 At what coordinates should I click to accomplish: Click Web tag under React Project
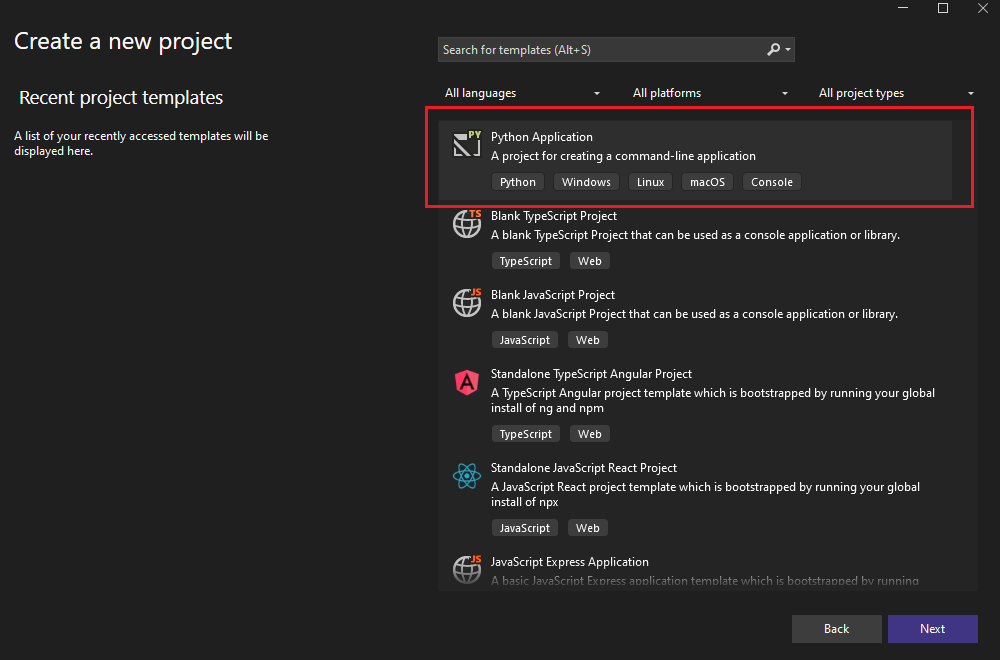coord(587,528)
